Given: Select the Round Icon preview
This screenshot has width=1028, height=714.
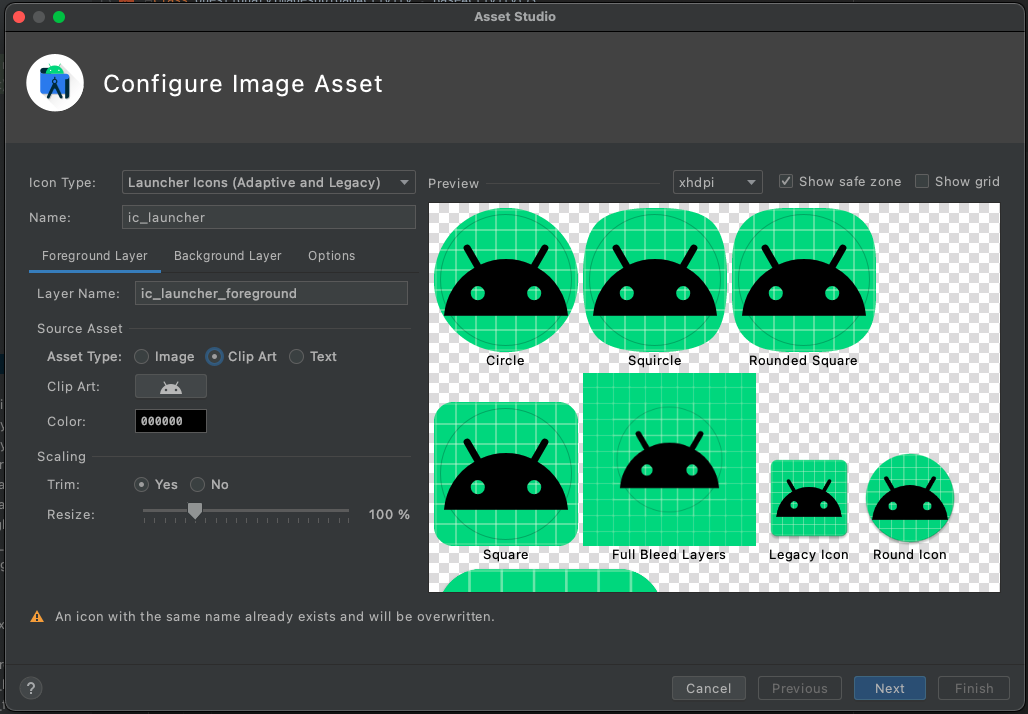Looking at the screenshot, I should point(910,498).
